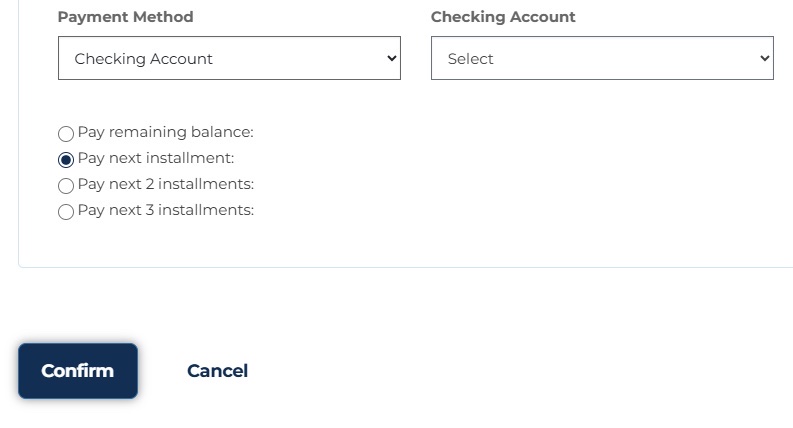
Task: Click the 'Pay next installment:' label text
Action: coord(156,158)
